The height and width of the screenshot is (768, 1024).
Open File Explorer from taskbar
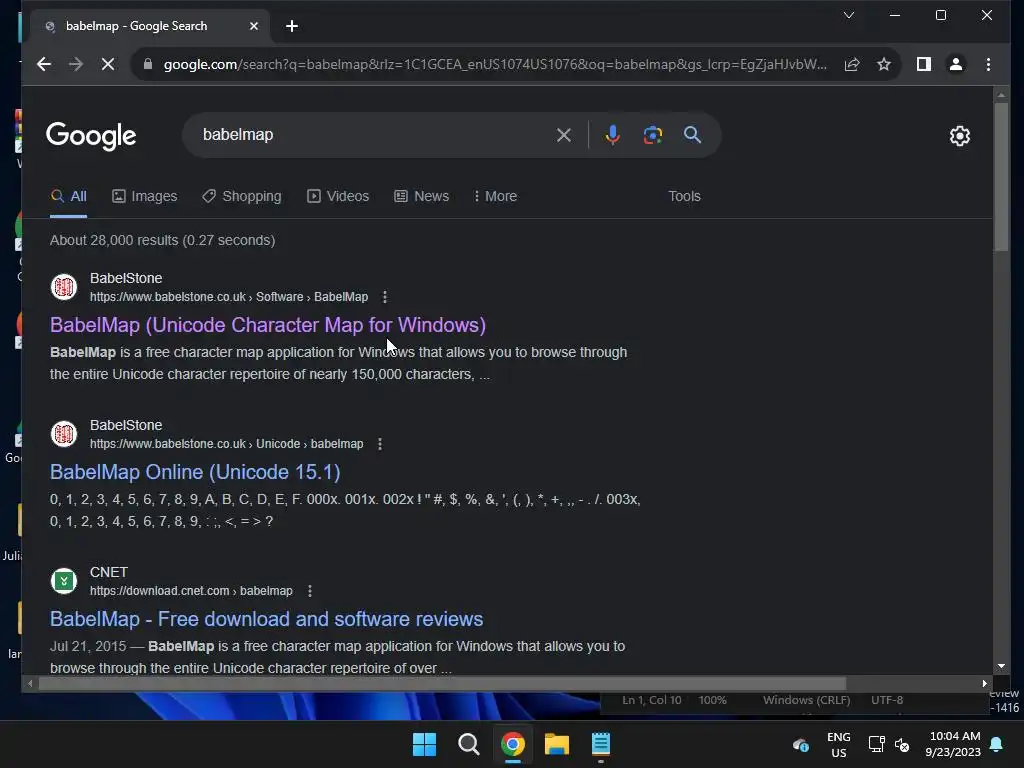556,744
